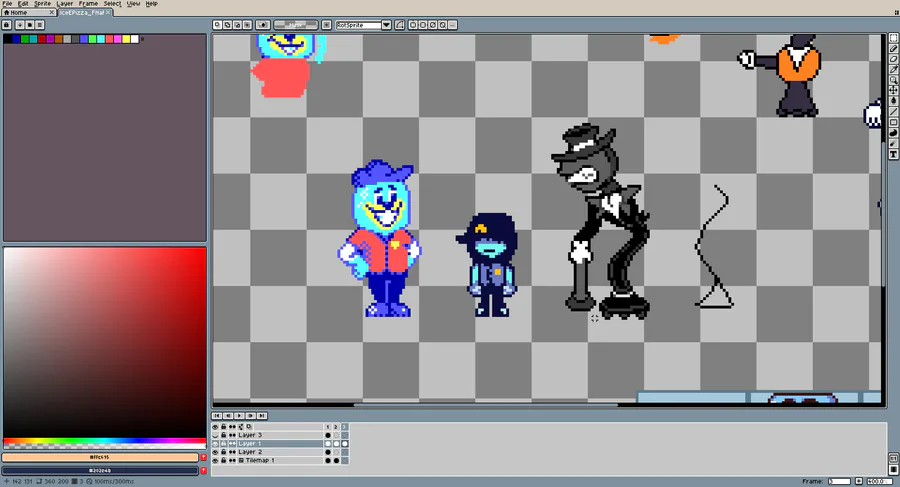The image size is (900, 487).
Task: Choose add to selection mode icon
Action: (227, 25)
